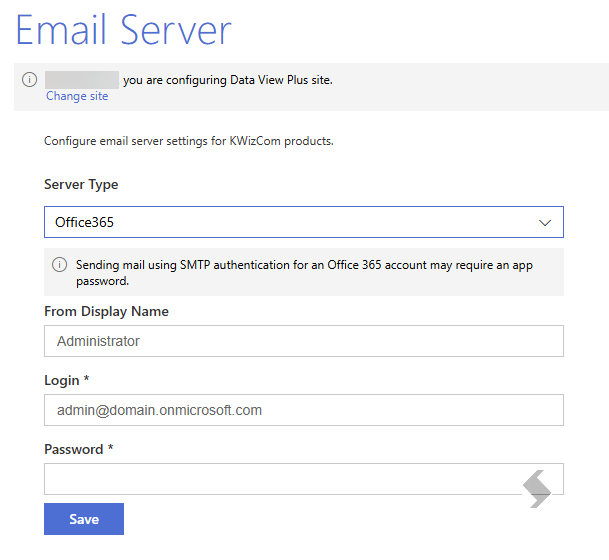The width and height of the screenshot is (609, 560).
Task: Click the Password required field label
Action: point(78,449)
